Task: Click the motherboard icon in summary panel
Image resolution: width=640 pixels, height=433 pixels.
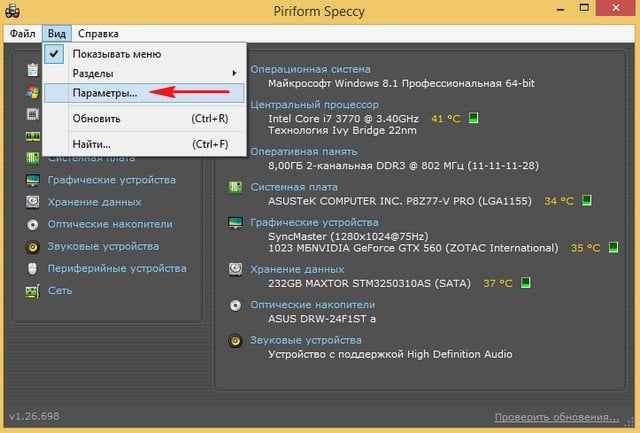Action: [x=235, y=187]
